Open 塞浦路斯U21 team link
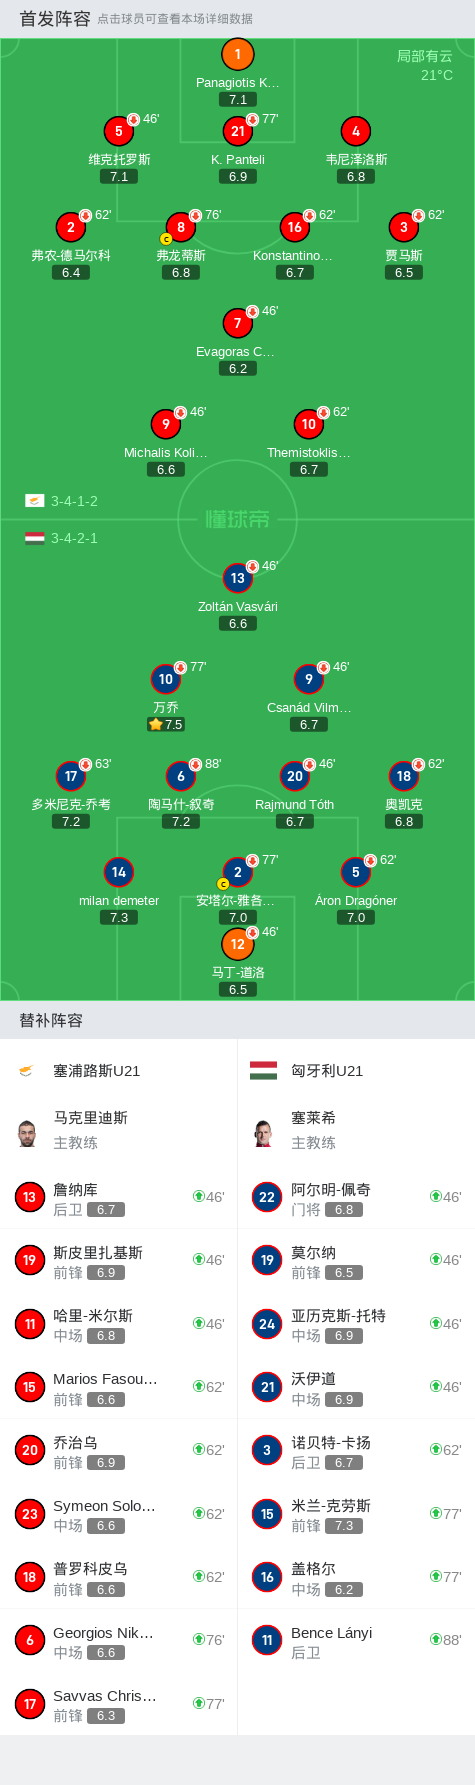This screenshot has height=1785, width=475. coord(96,1070)
